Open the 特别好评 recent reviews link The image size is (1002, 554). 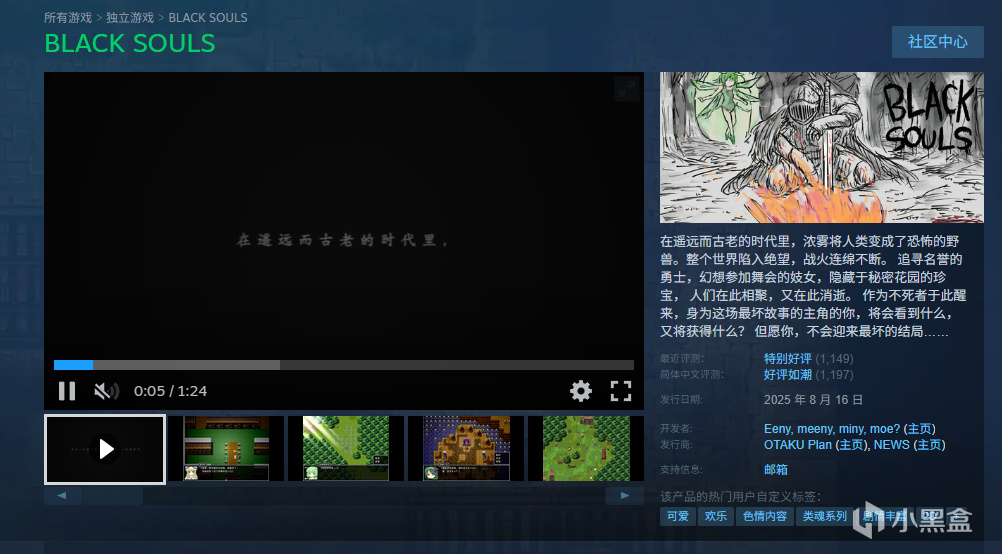(x=787, y=358)
